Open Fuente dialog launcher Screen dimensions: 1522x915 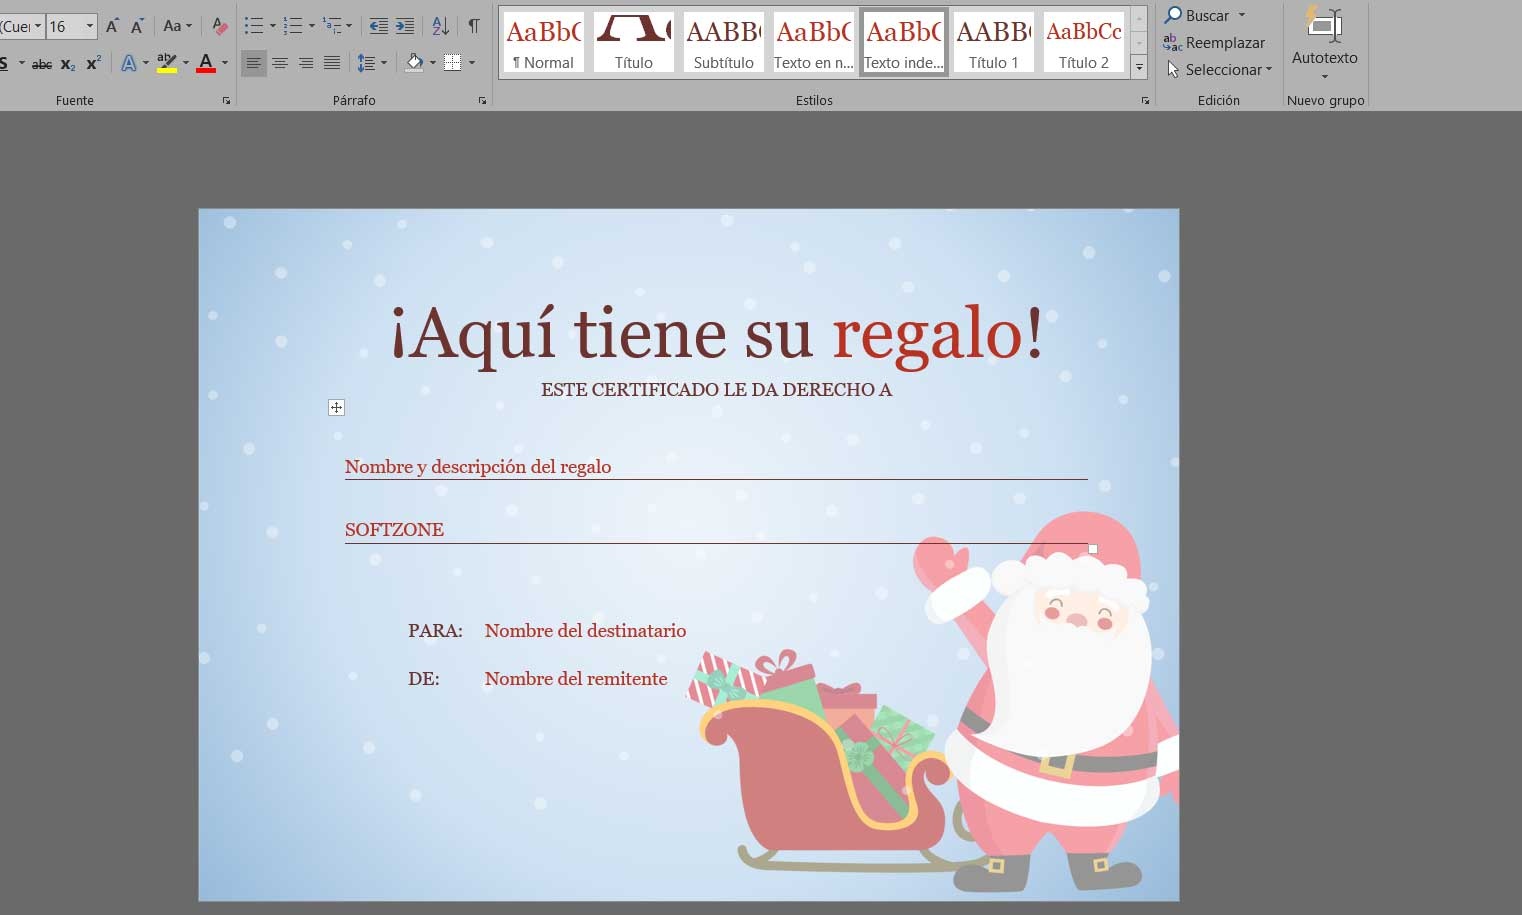click(227, 101)
